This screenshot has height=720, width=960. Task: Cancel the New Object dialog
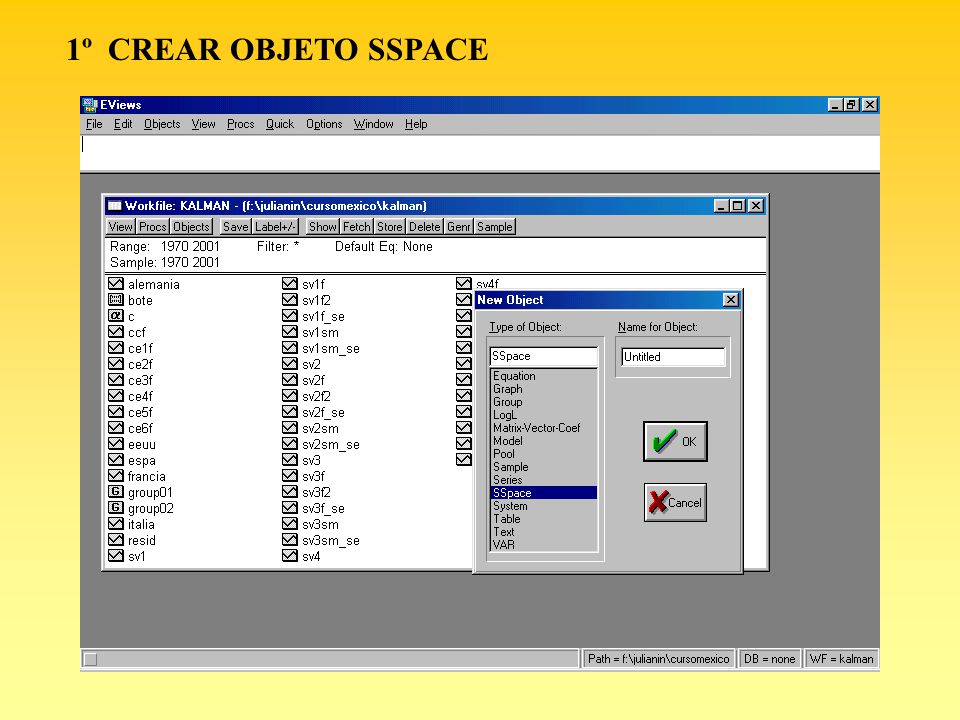(x=675, y=503)
